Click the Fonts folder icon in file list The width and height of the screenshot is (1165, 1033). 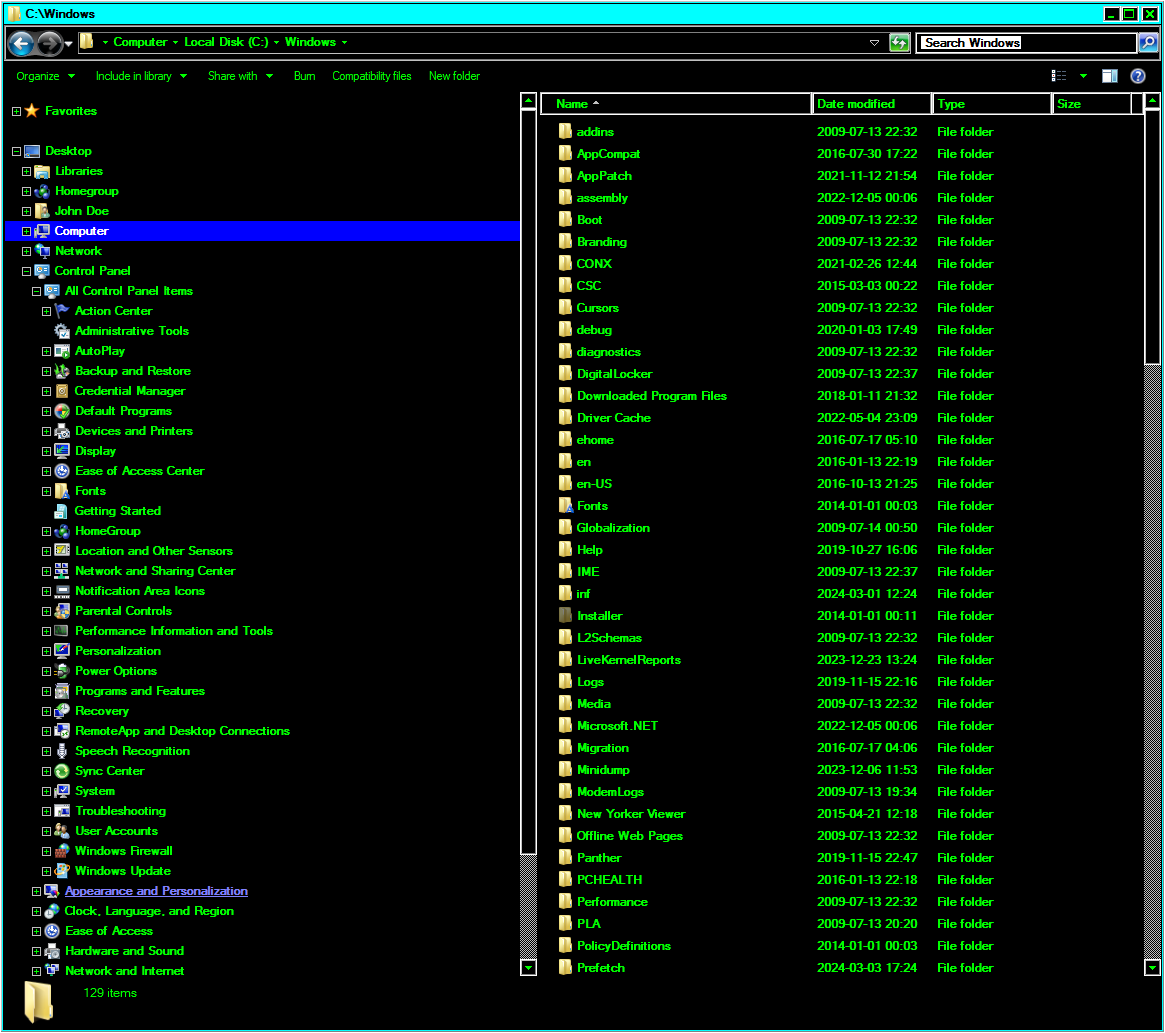coord(565,506)
